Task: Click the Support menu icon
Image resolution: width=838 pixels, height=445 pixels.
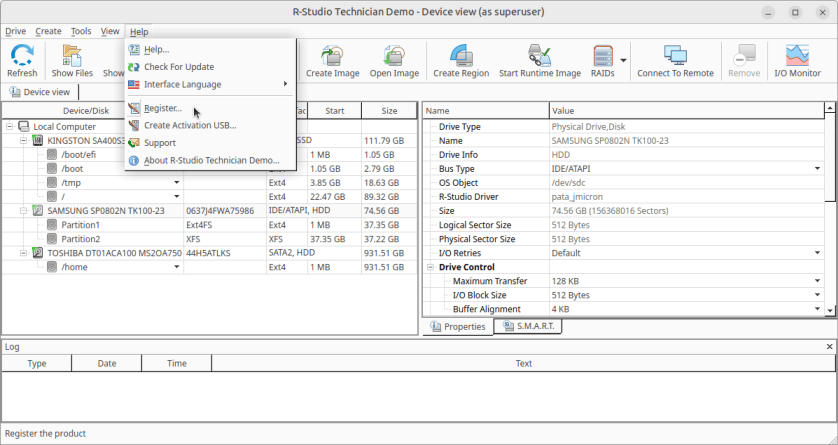Action: coord(134,143)
